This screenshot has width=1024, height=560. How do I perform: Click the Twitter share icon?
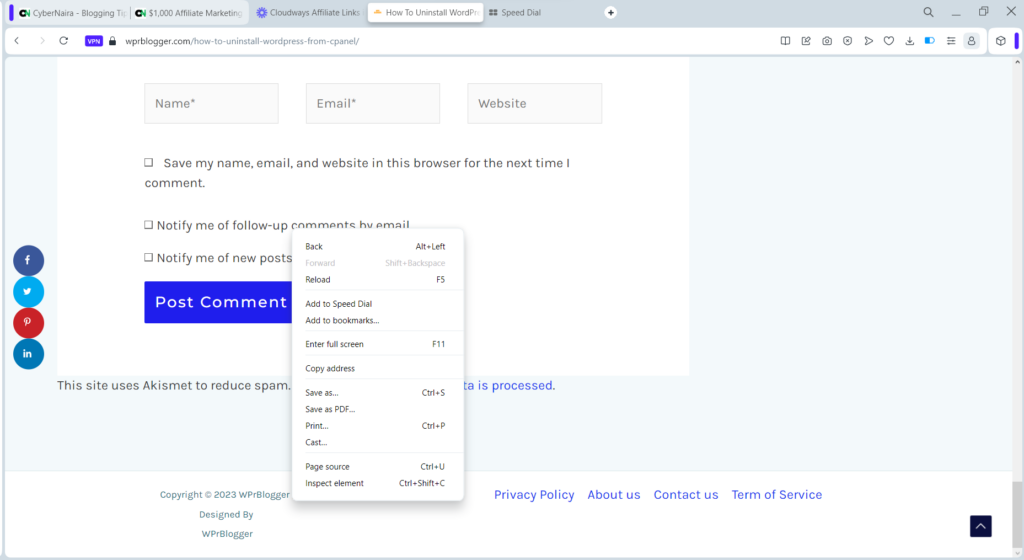pos(28,292)
